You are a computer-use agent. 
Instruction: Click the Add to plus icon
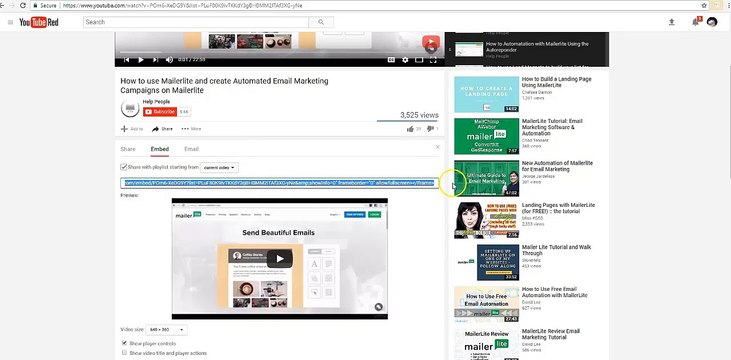(x=124, y=129)
